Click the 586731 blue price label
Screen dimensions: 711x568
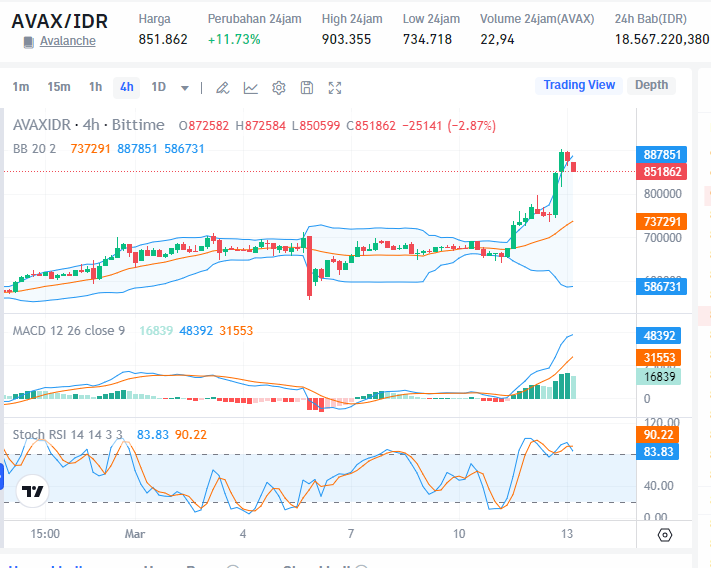coord(662,286)
